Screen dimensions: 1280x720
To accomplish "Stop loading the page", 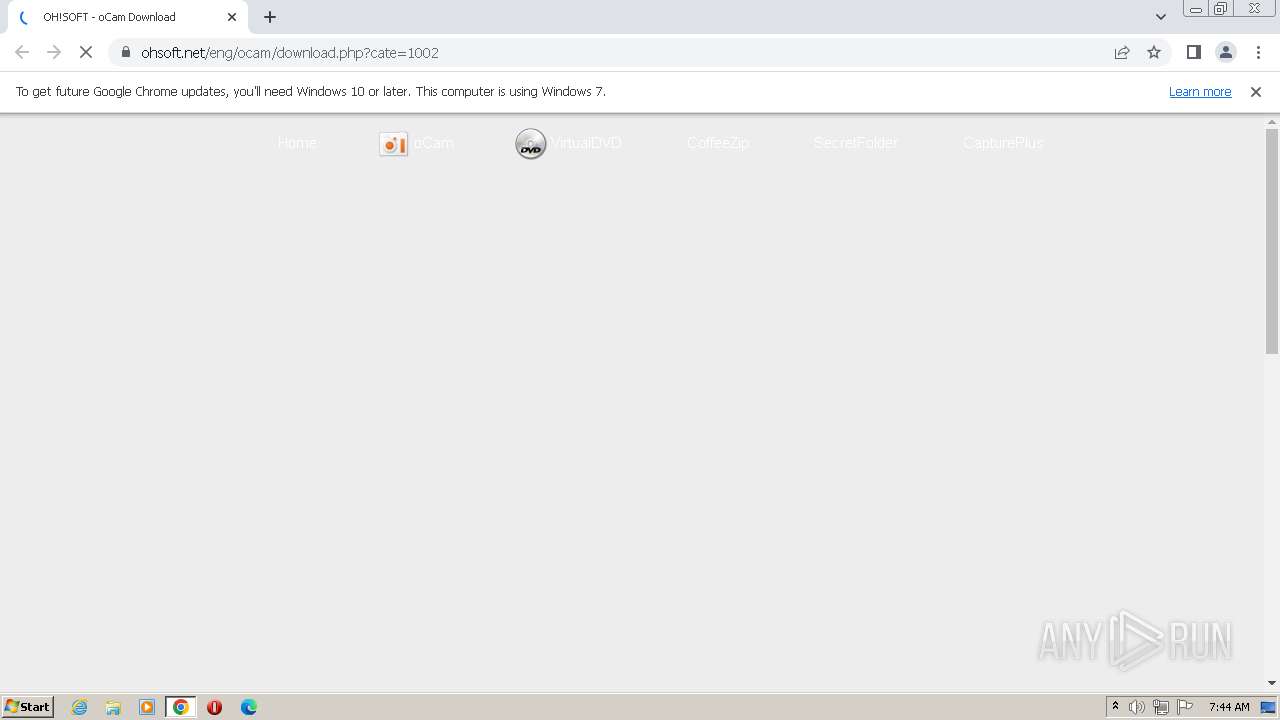I will tap(86, 53).
